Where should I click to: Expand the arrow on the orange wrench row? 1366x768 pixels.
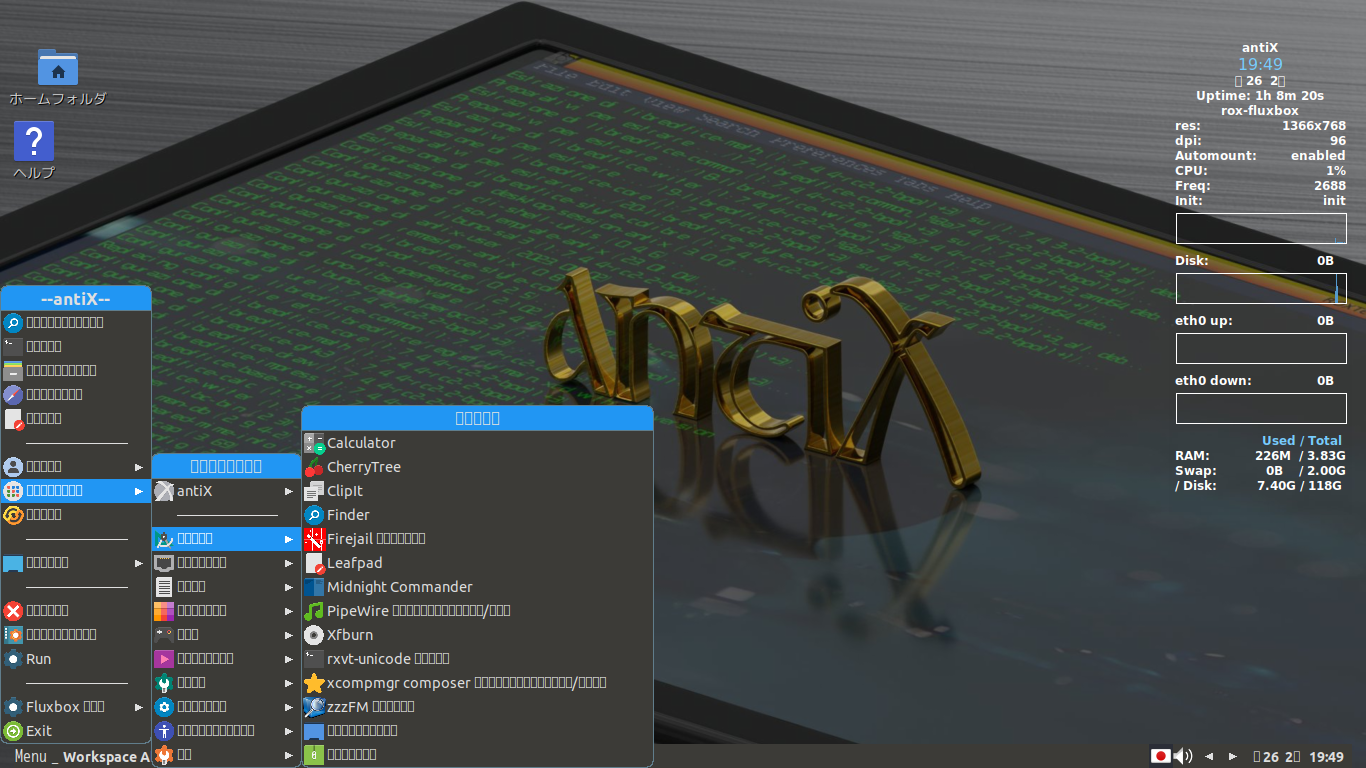pyautogui.click(x=289, y=755)
